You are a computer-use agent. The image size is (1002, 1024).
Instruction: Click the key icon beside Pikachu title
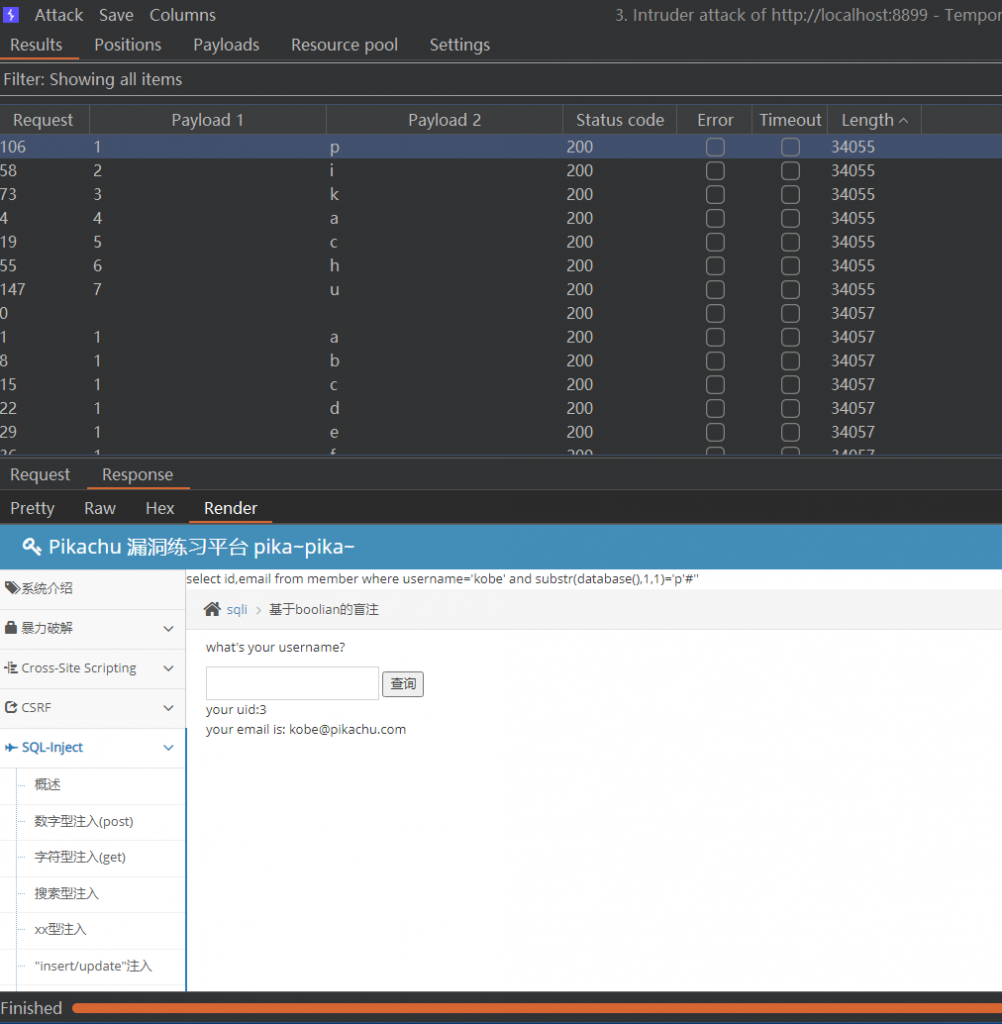[x=32, y=547]
